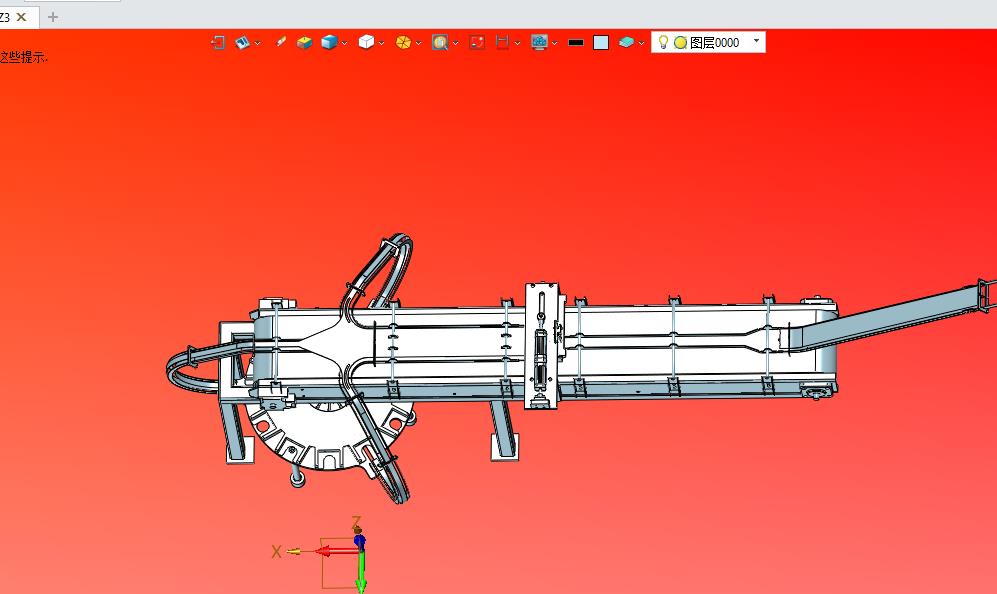Expand the view orientation dropdown arrow
Viewport: 997px width, 594px height.
coord(257,43)
